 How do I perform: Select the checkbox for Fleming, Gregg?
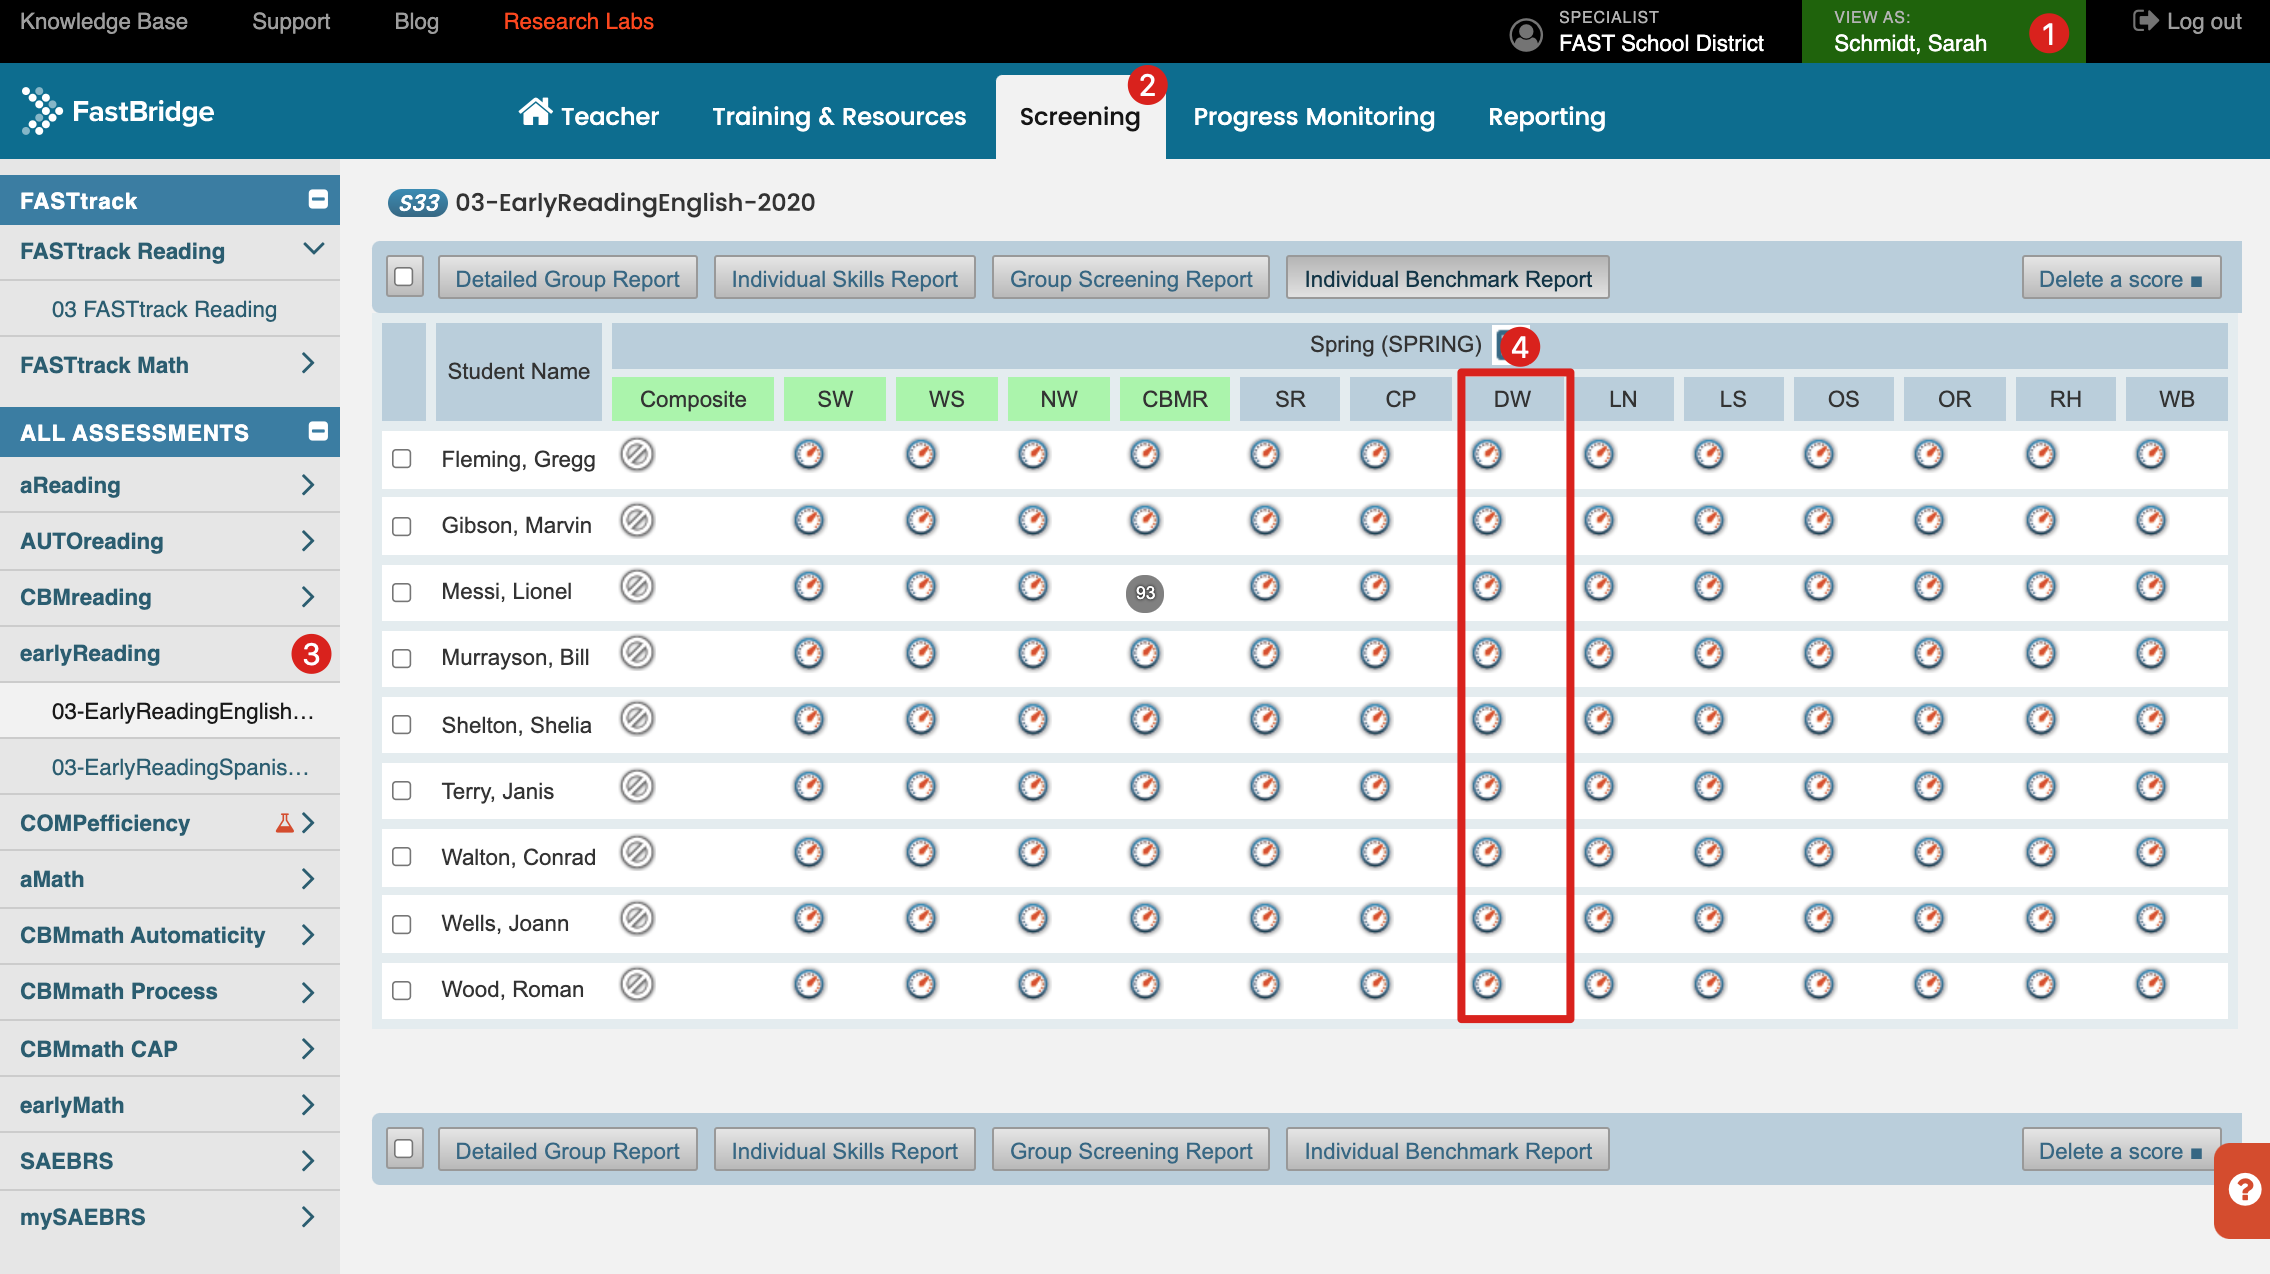click(402, 459)
